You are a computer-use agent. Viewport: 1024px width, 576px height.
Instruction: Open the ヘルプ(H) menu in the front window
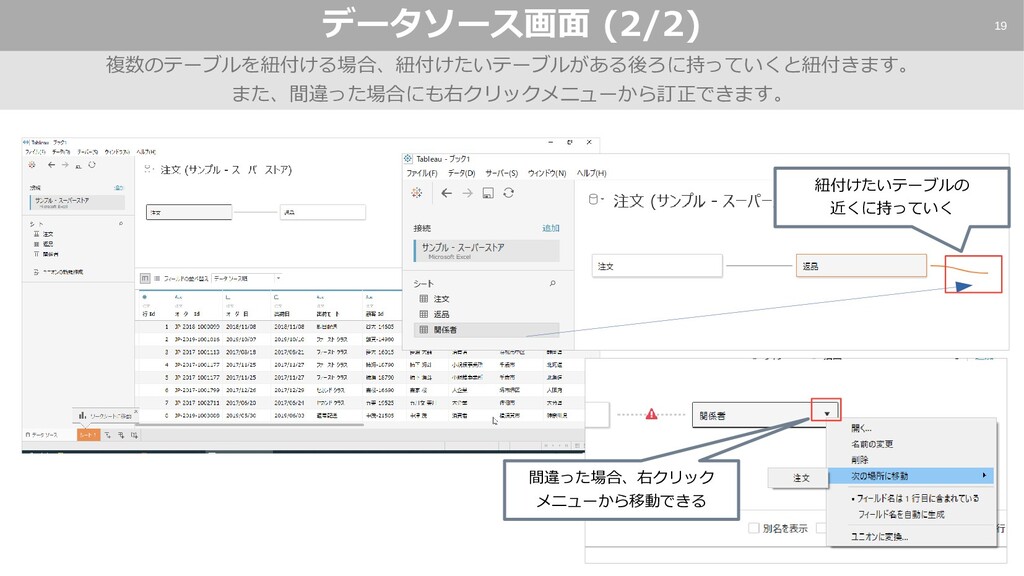[592, 173]
